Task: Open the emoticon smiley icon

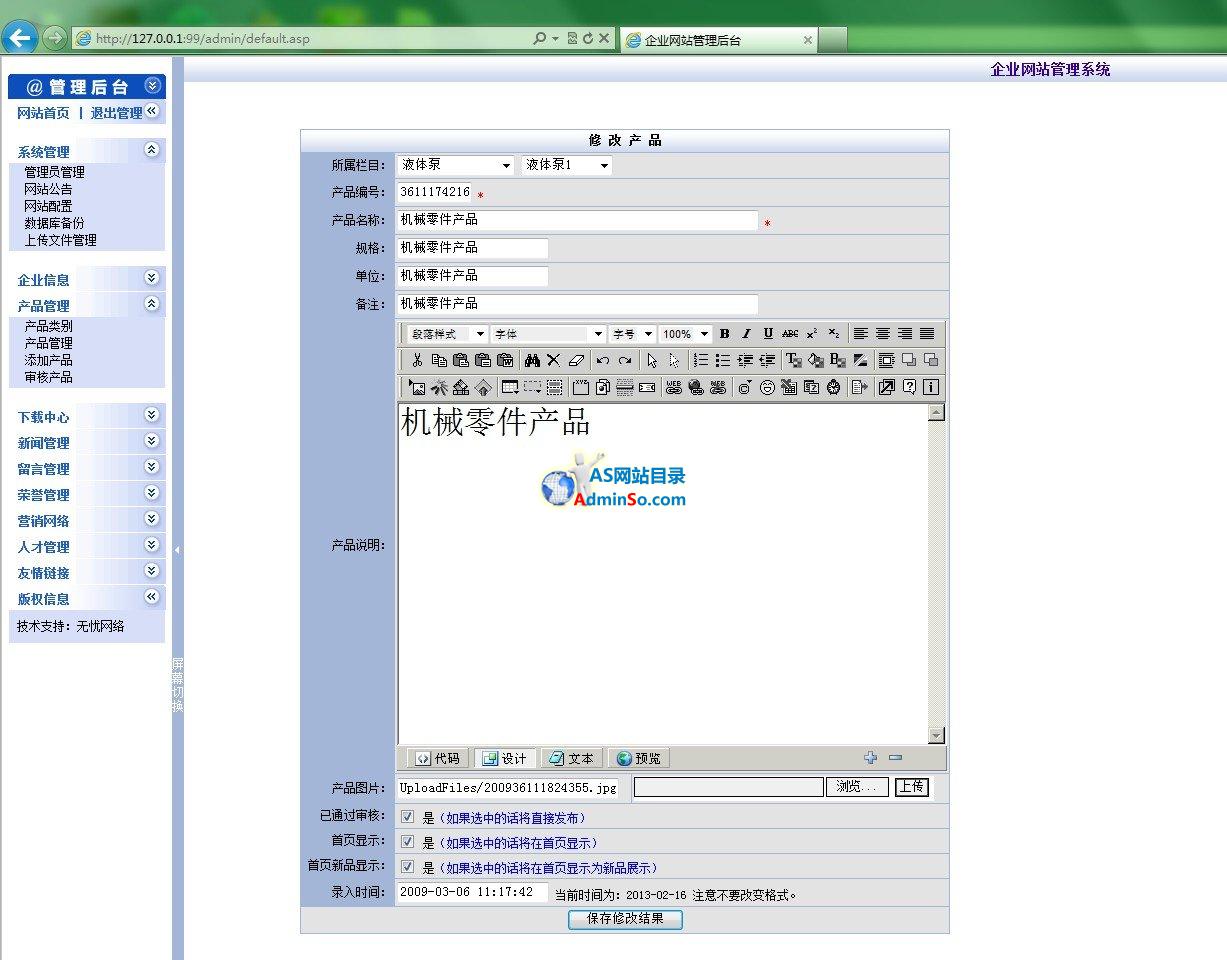Action: point(767,387)
